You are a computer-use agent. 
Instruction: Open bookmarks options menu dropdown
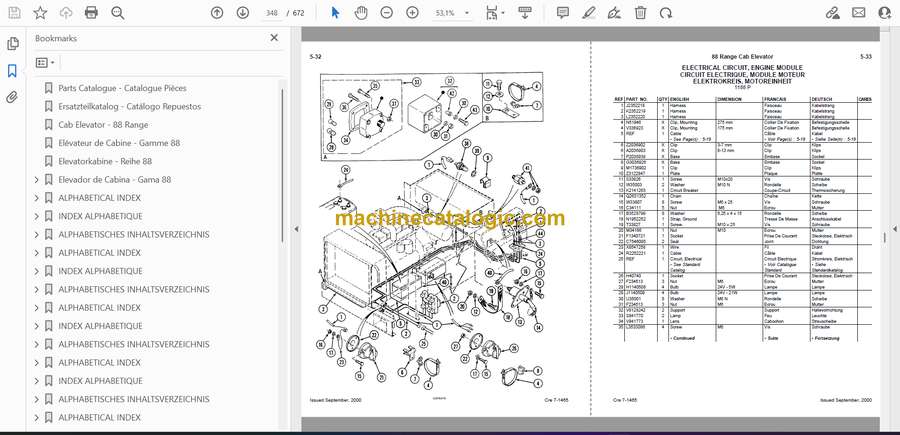45,63
